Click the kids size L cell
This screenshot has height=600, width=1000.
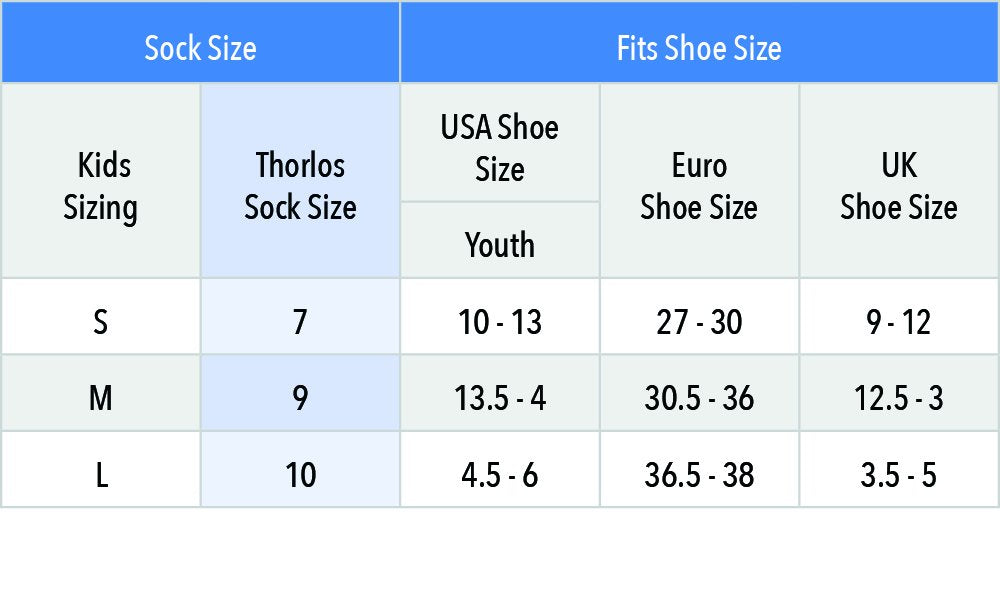pos(100,474)
